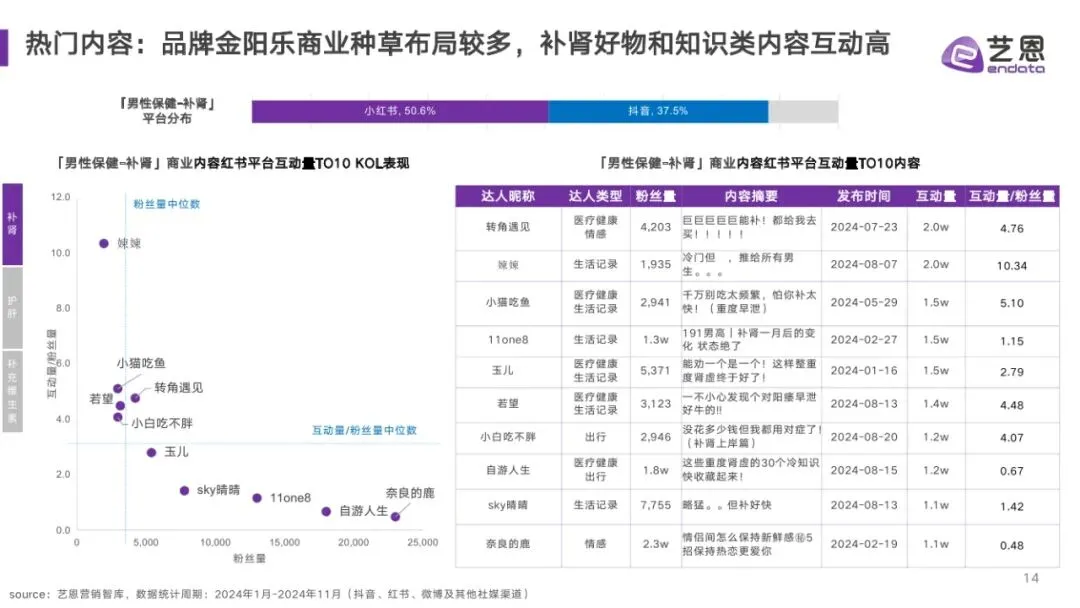The image size is (1080, 608).
Task: Click the scatter chart title with KOL表现
Action: tap(232, 163)
